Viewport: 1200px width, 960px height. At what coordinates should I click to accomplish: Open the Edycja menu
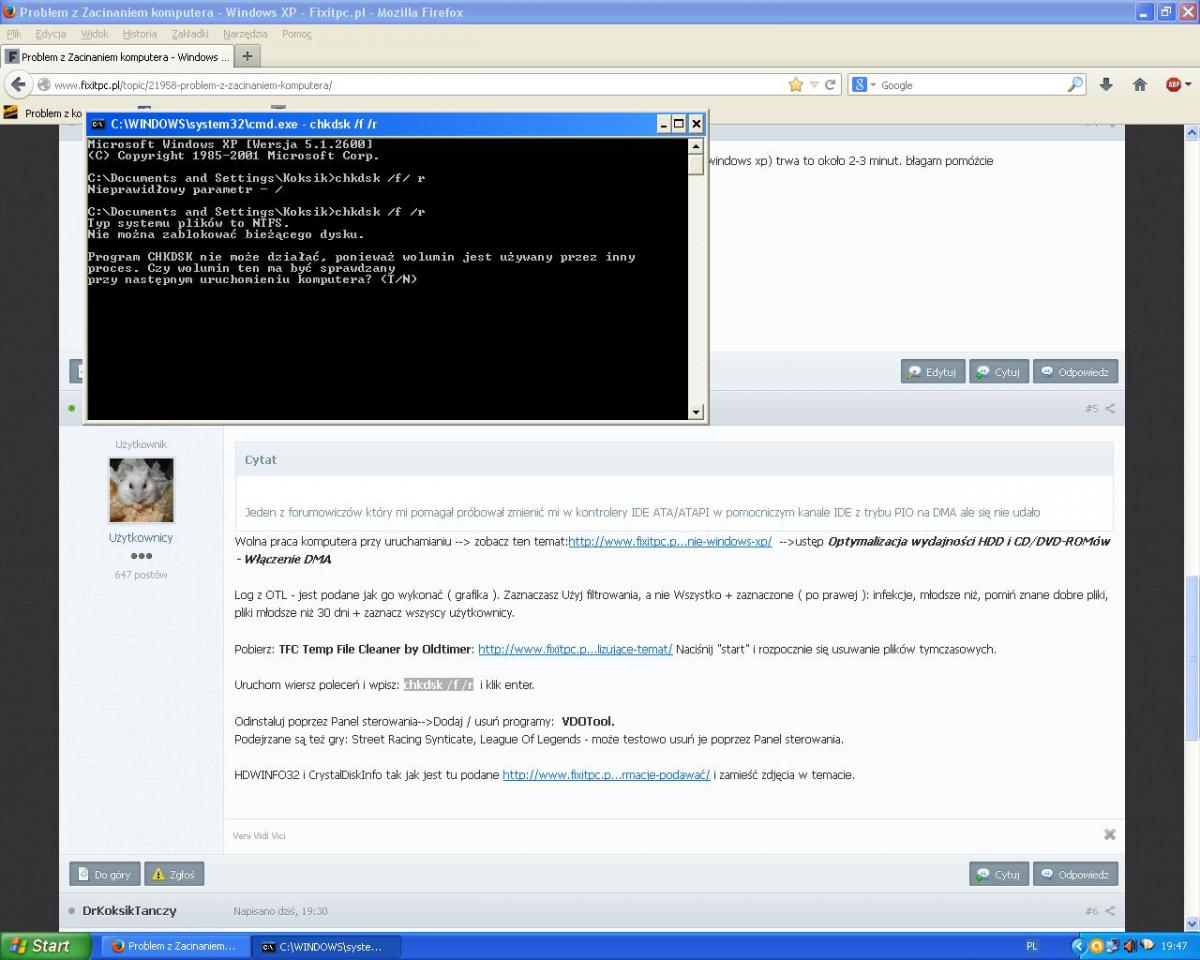pyautogui.click(x=50, y=34)
